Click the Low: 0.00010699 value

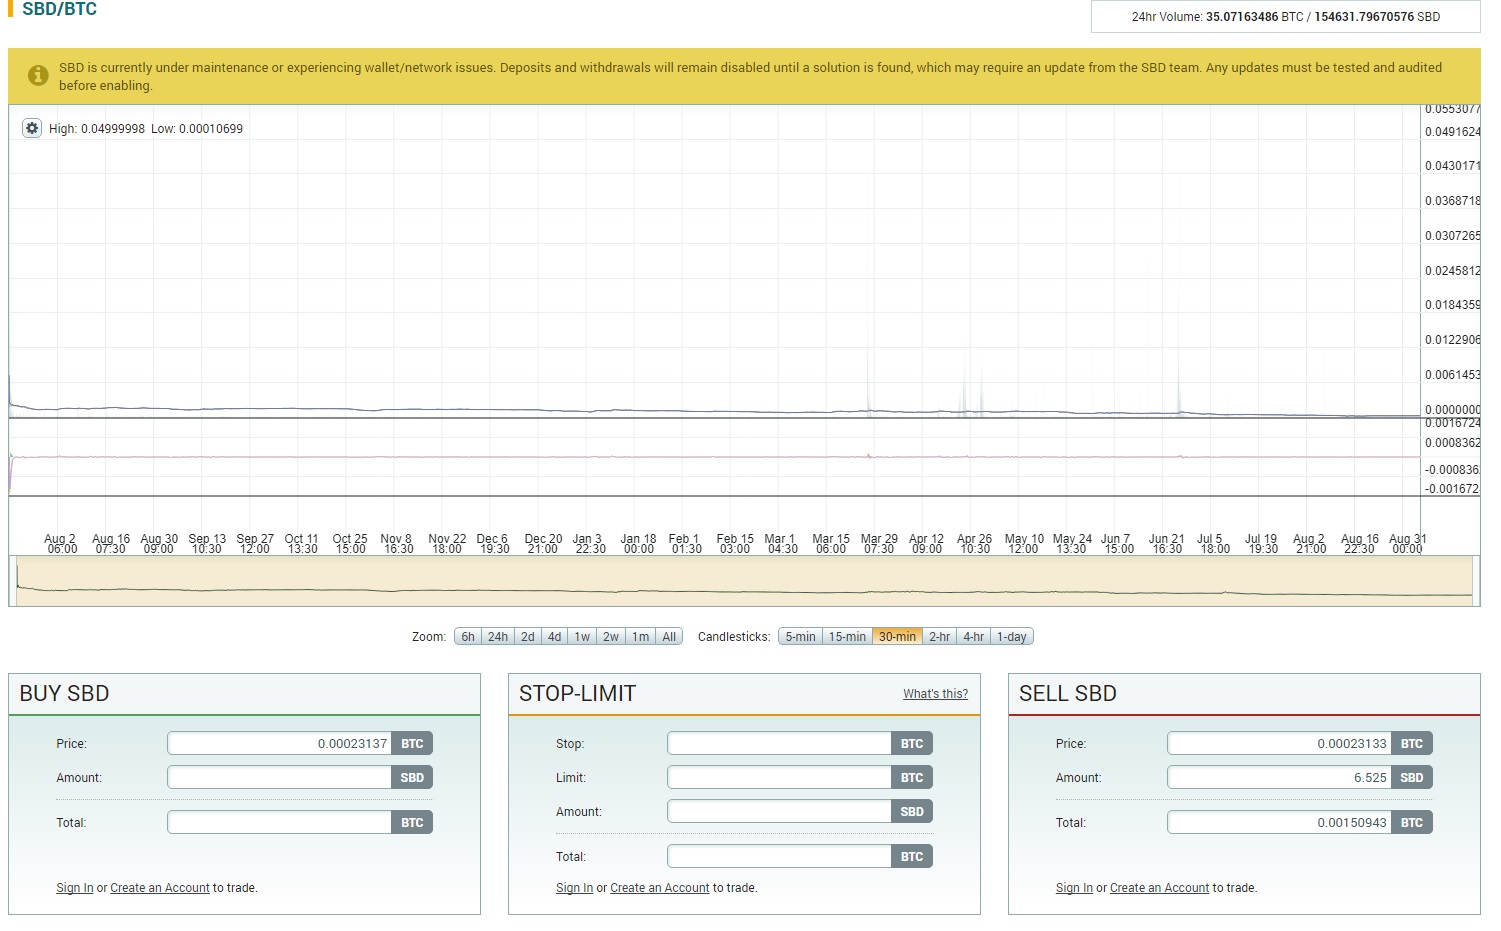coord(197,129)
